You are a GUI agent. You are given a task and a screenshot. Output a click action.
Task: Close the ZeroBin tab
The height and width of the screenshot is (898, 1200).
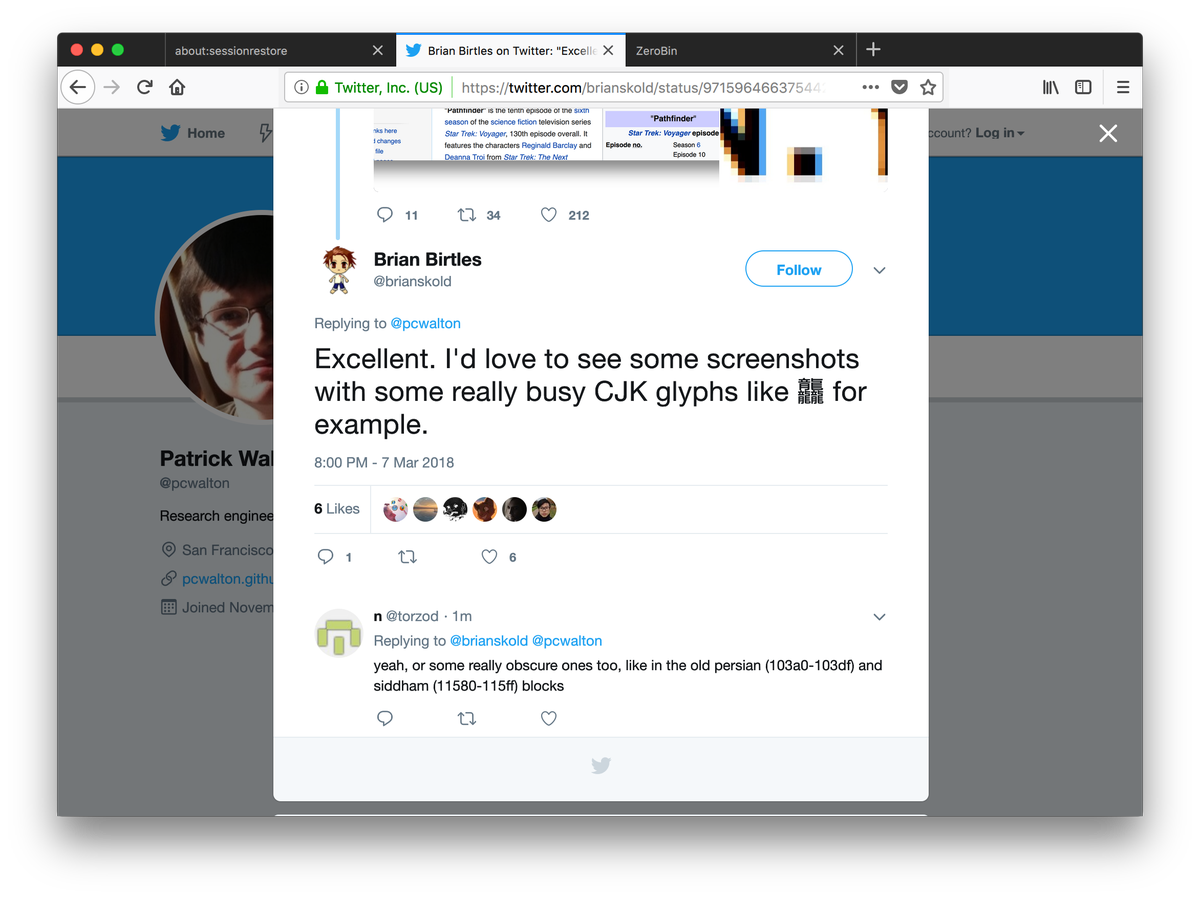(x=838, y=50)
